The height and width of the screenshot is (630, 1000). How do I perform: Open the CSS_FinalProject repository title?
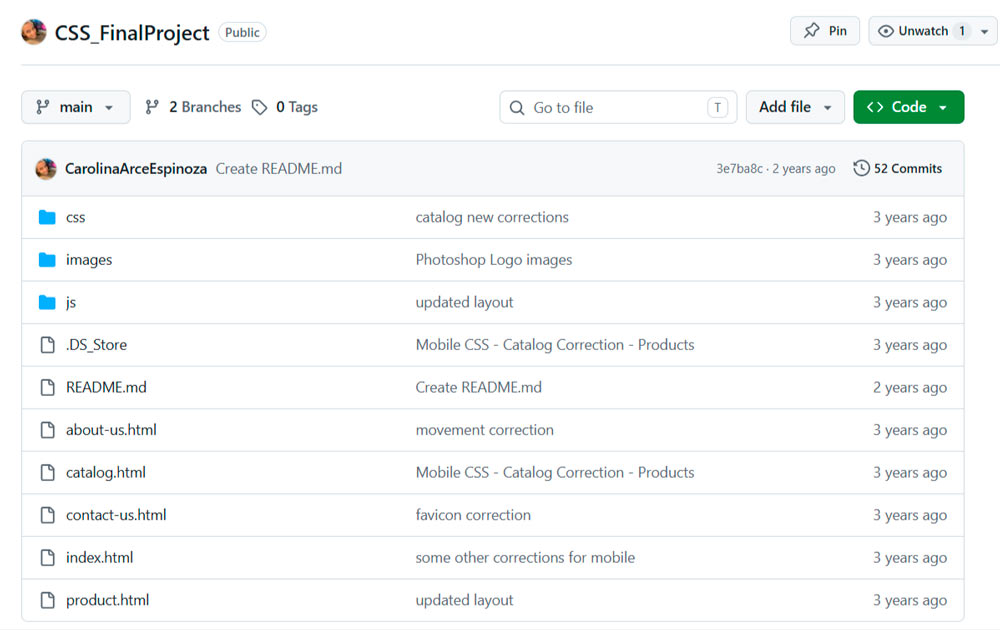tap(132, 33)
